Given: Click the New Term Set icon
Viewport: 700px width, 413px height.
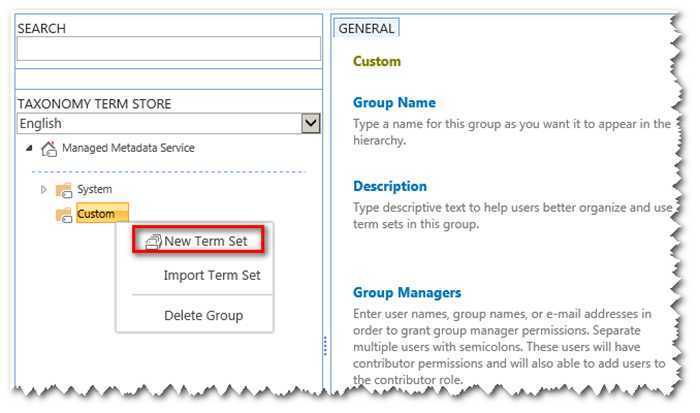Looking at the screenshot, I should pyautogui.click(x=153, y=242).
